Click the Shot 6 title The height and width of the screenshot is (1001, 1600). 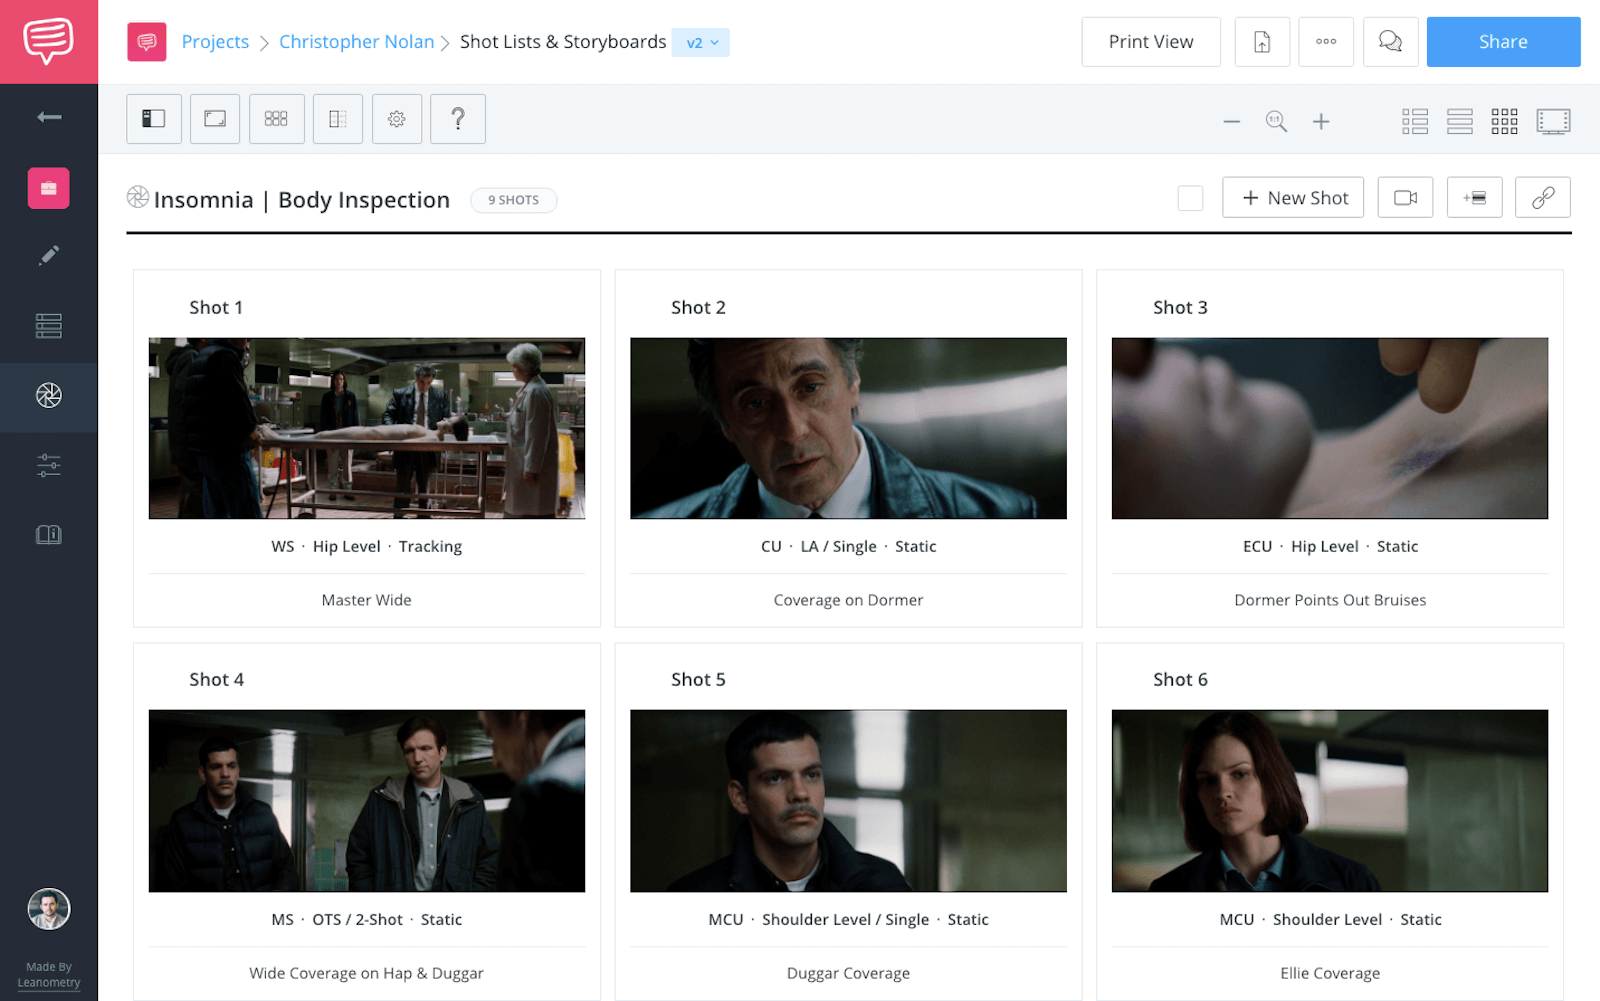click(x=1180, y=680)
